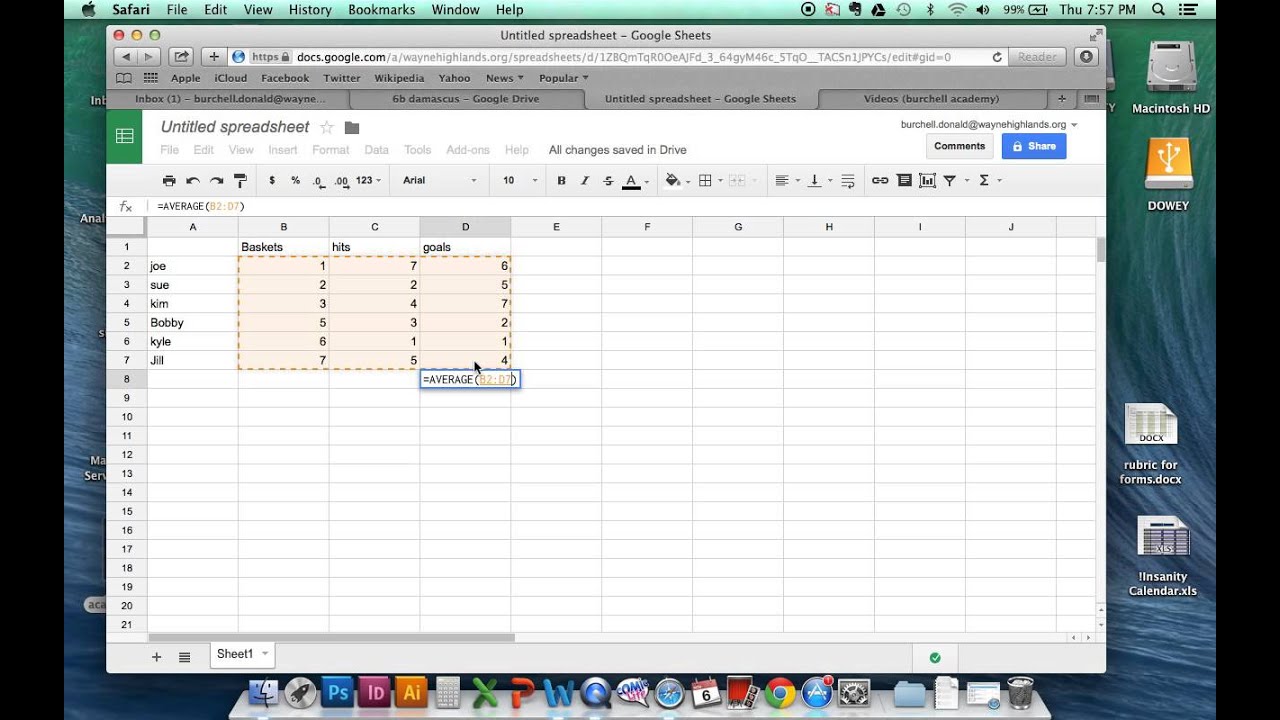Click the Untitled spreadsheet title
1280x720 pixels.
235,127
